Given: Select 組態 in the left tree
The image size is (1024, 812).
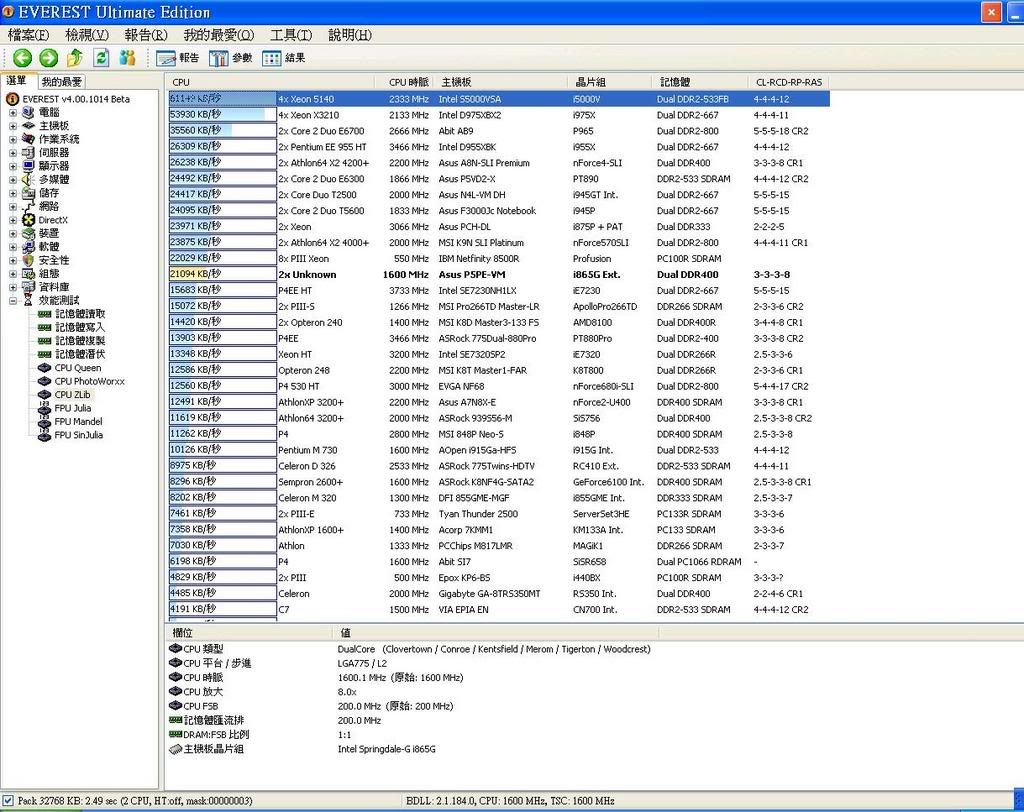Looking at the screenshot, I should point(49,274).
